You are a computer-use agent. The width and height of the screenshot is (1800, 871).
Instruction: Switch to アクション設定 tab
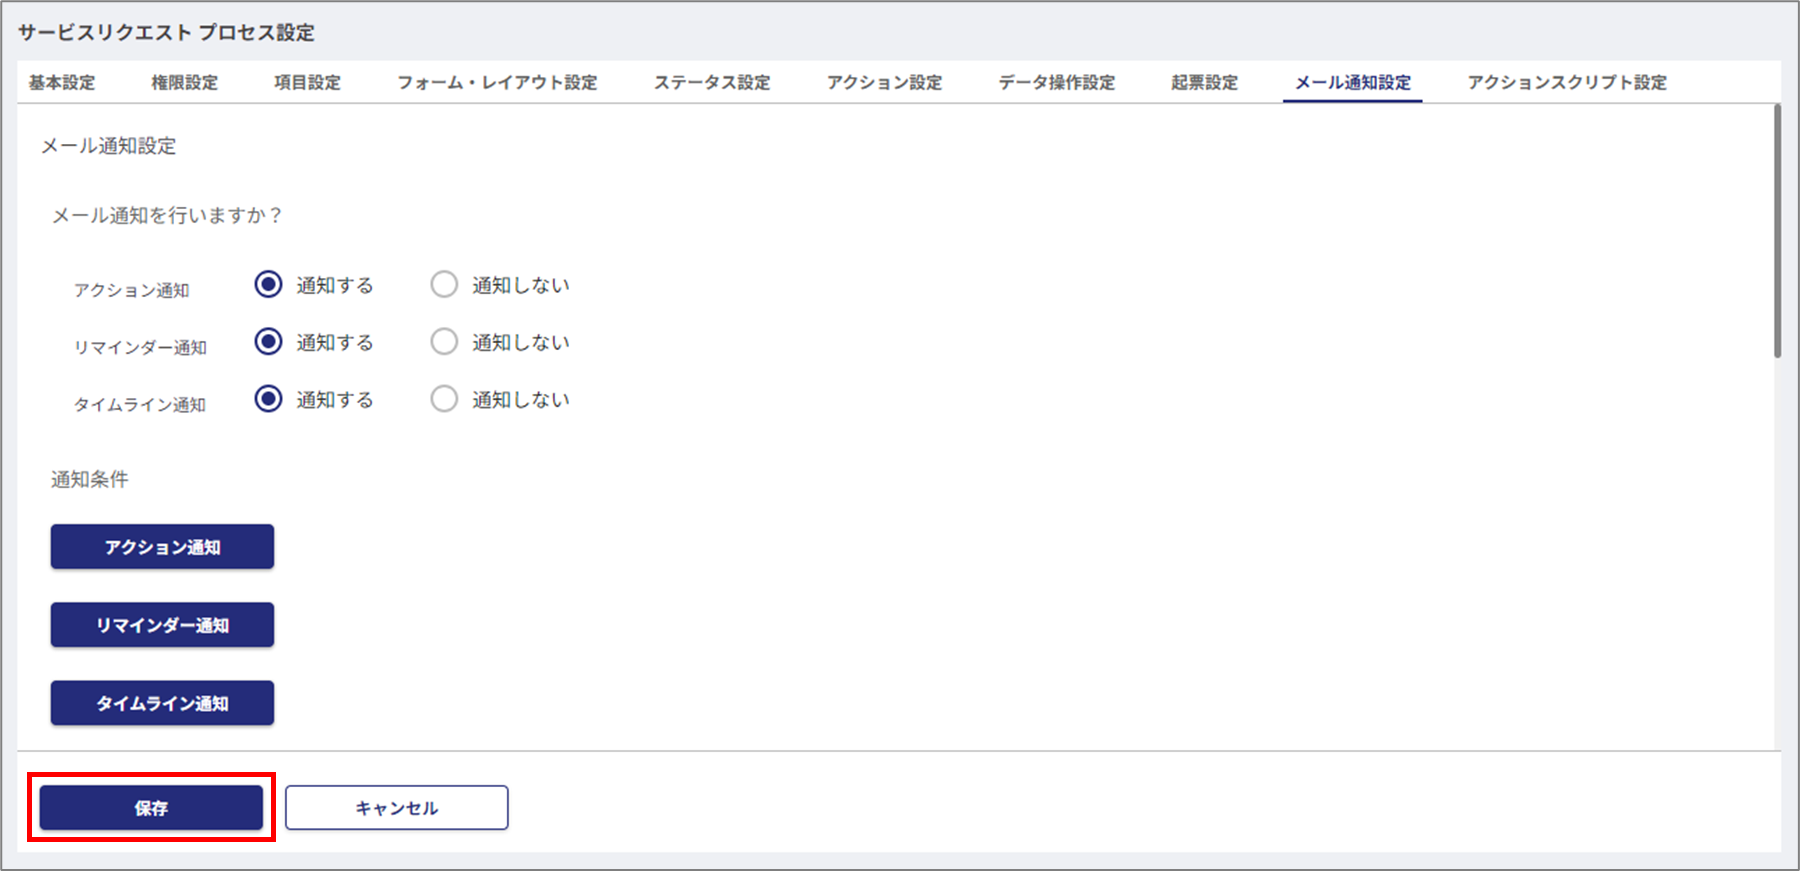(884, 83)
